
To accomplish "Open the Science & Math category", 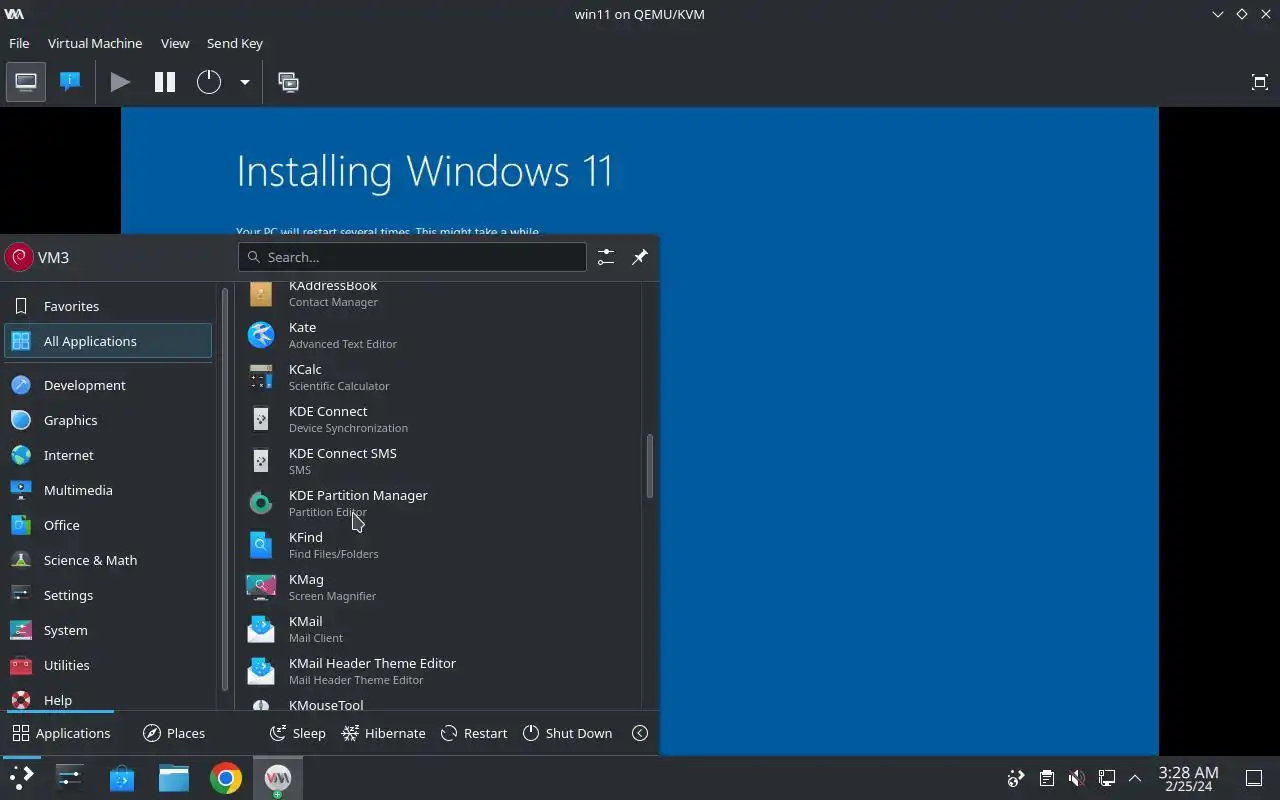I will (108, 560).
